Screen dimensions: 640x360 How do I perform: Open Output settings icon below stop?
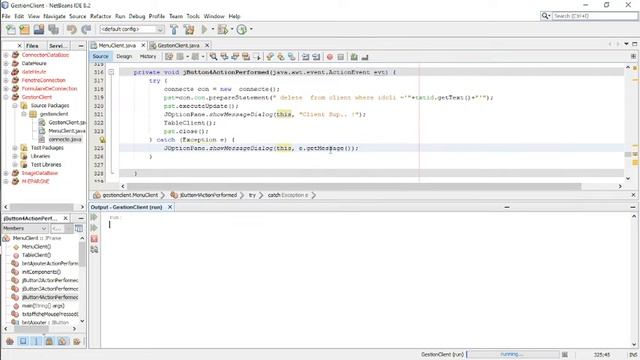[94, 249]
